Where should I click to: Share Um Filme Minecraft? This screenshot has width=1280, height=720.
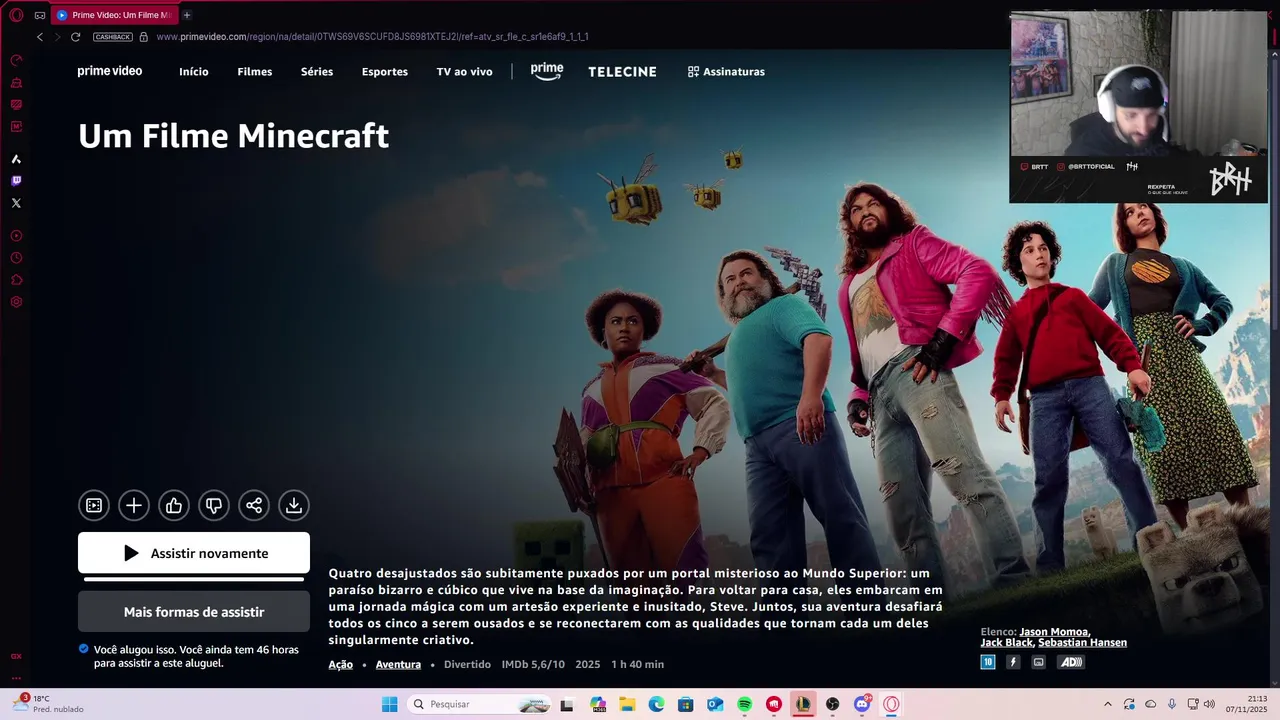[x=254, y=505]
